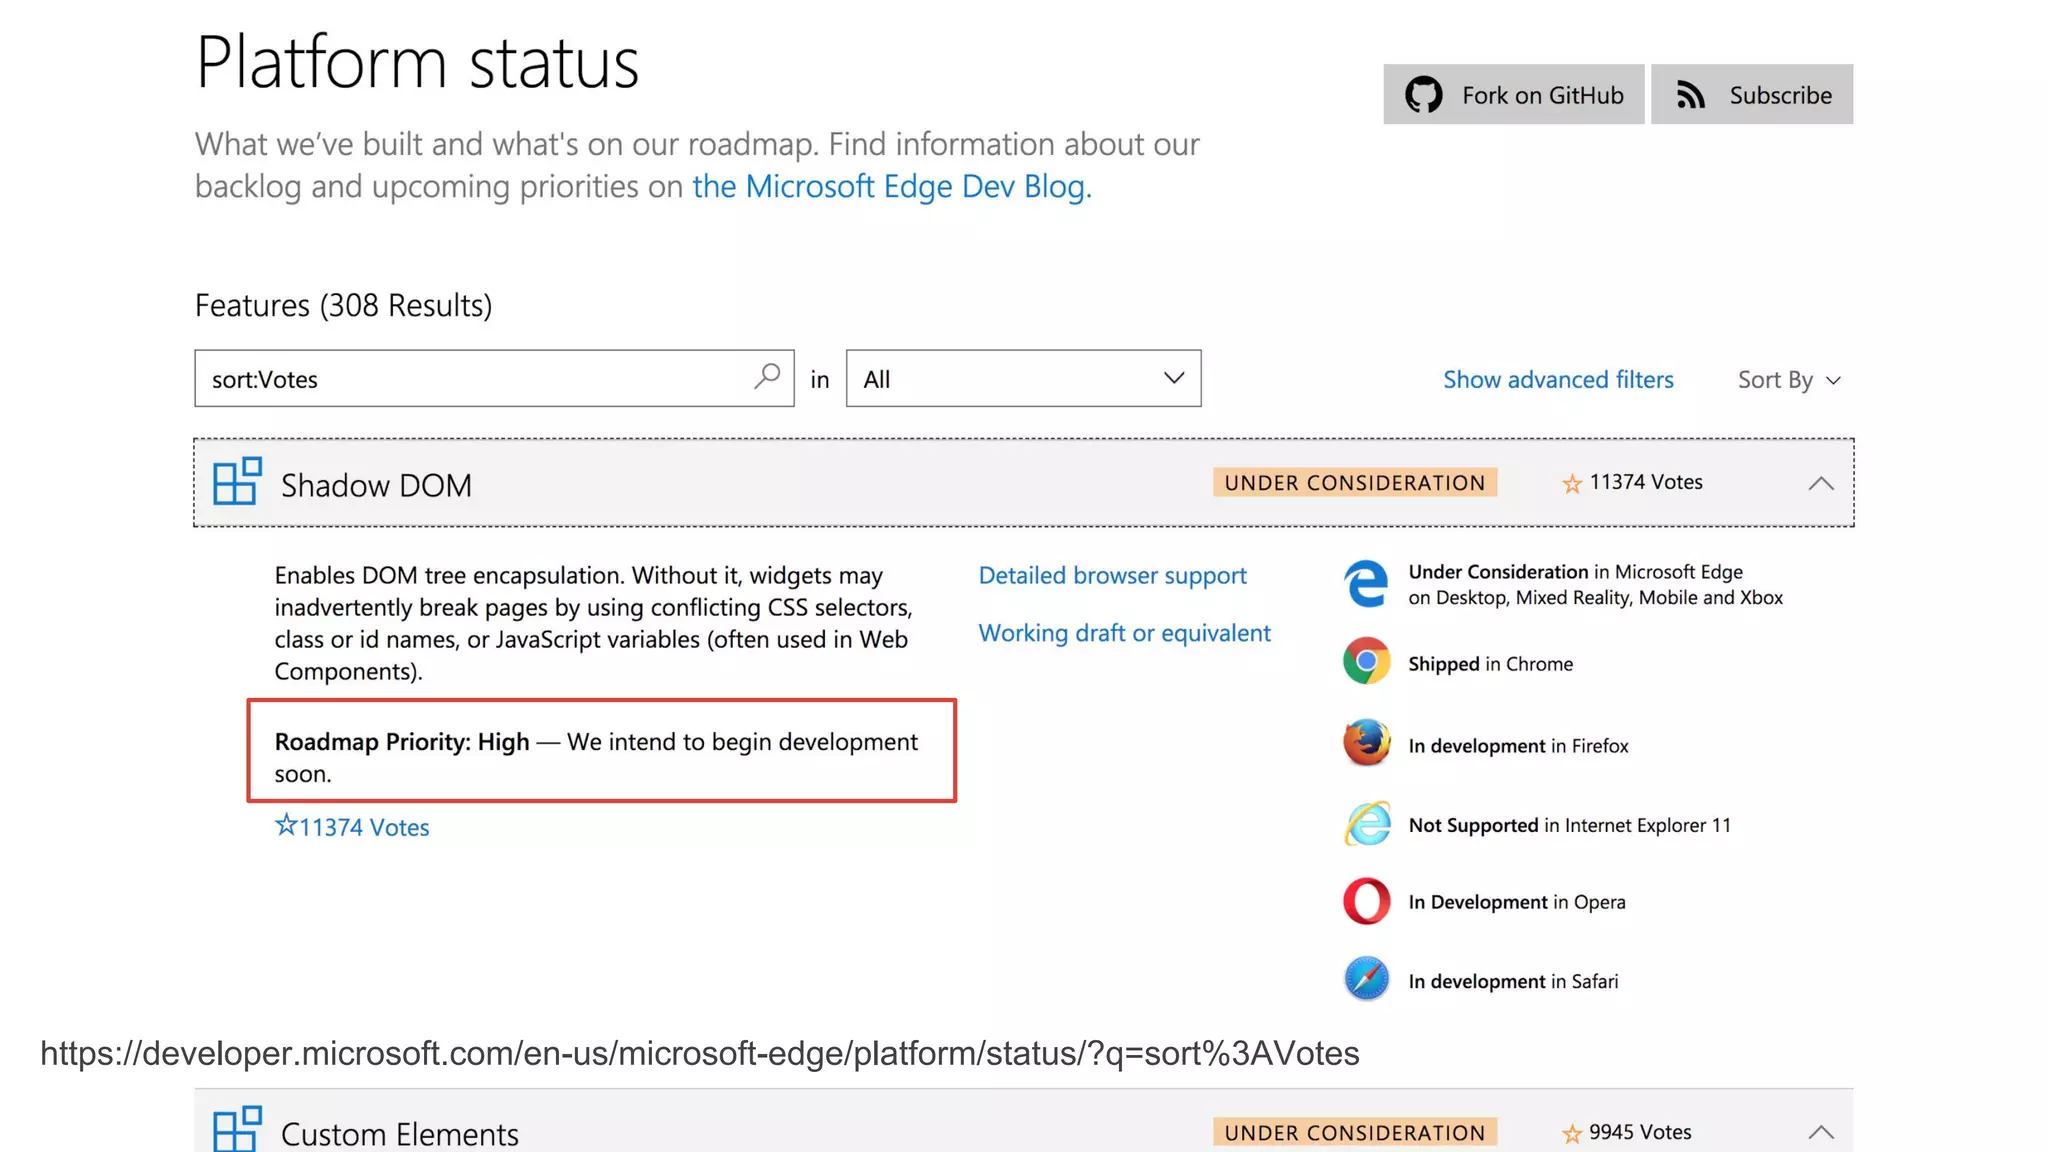This screenshot has height=1152, width=2048.
Task: Collapse the Custom Elements section chevron
Action: pyautogui.click(x=1820, y=1133)
